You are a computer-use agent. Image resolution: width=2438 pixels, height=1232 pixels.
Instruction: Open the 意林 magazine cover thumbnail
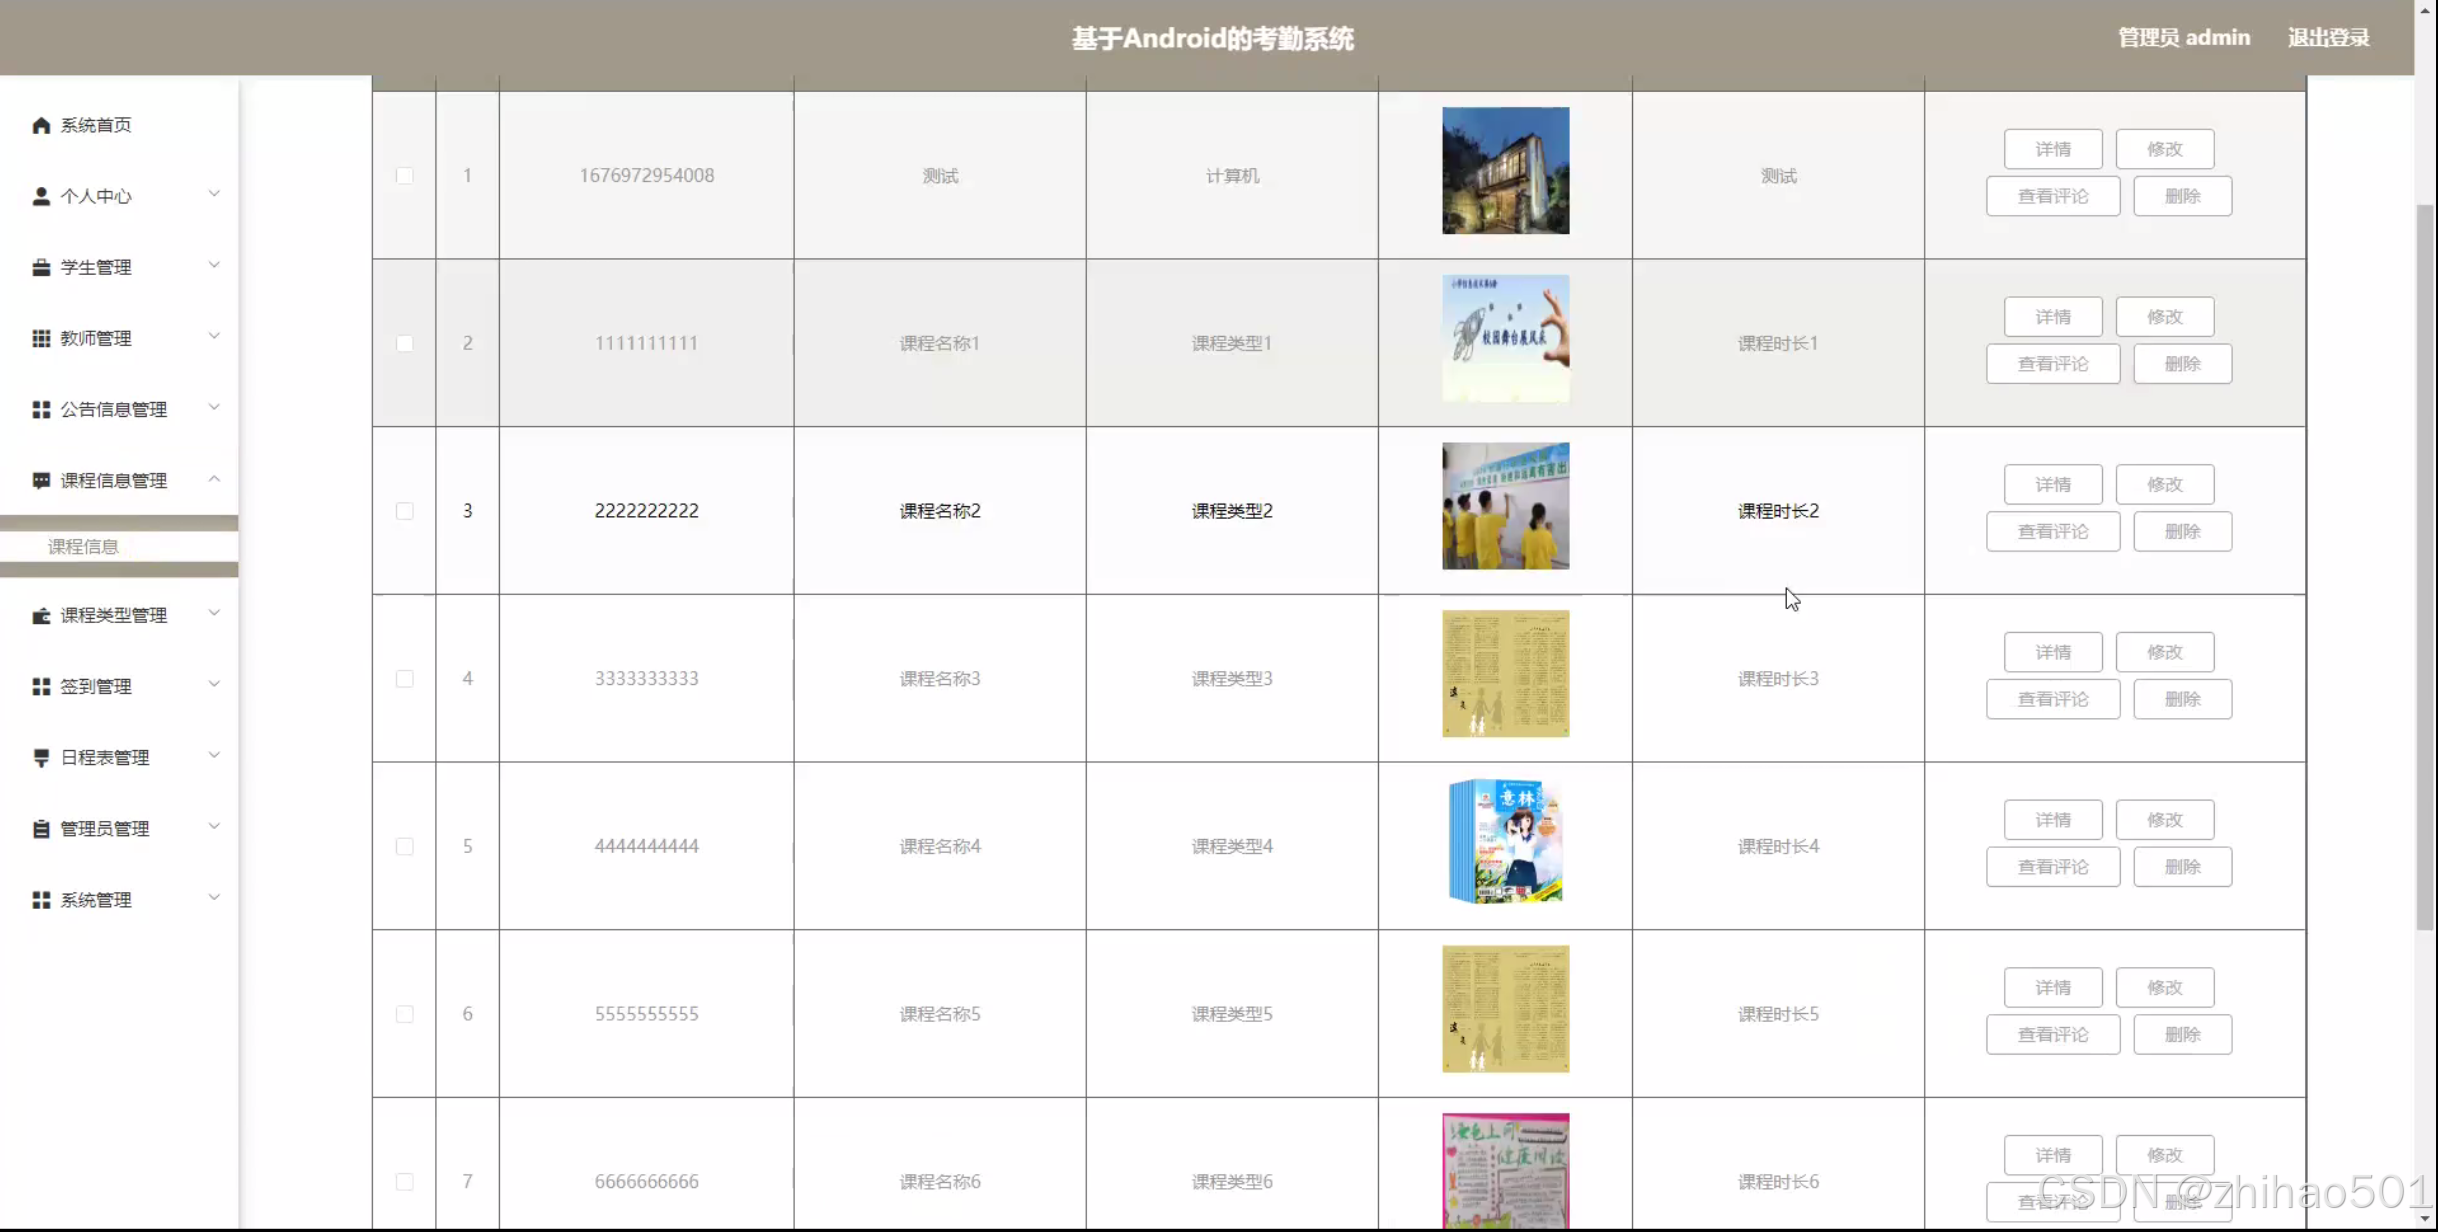click(1505, 842)
